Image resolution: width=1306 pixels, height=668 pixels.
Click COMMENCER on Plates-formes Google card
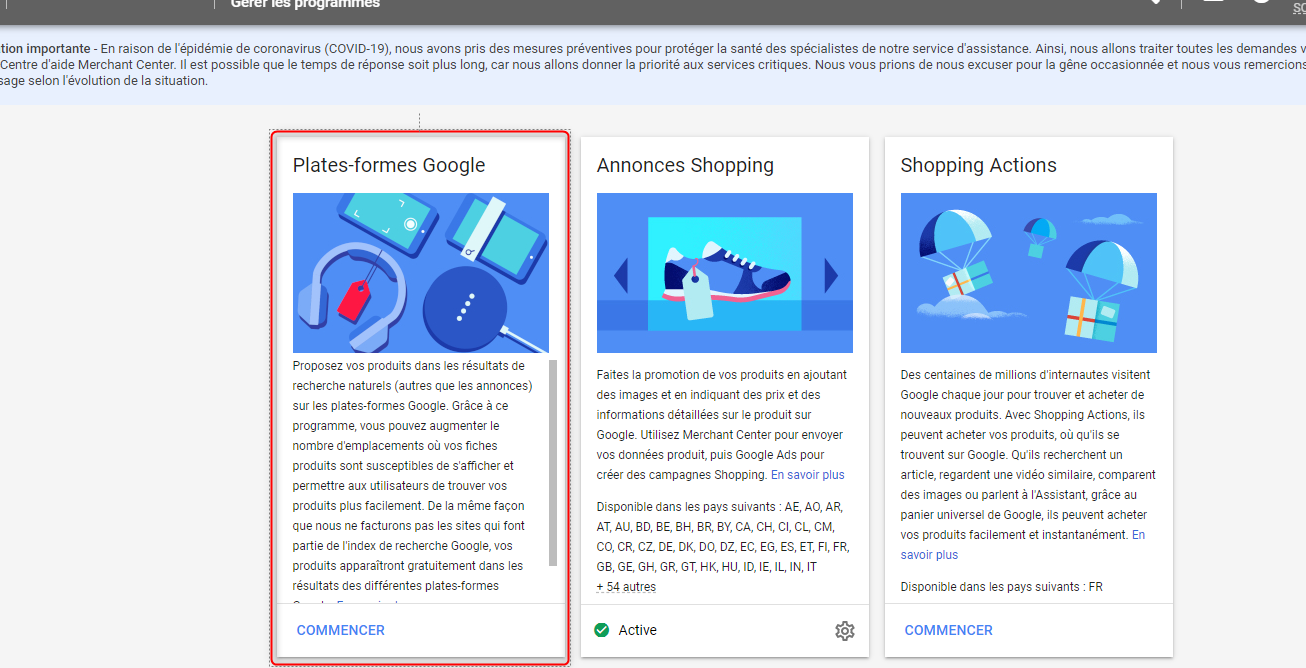[x=341, y=630]
